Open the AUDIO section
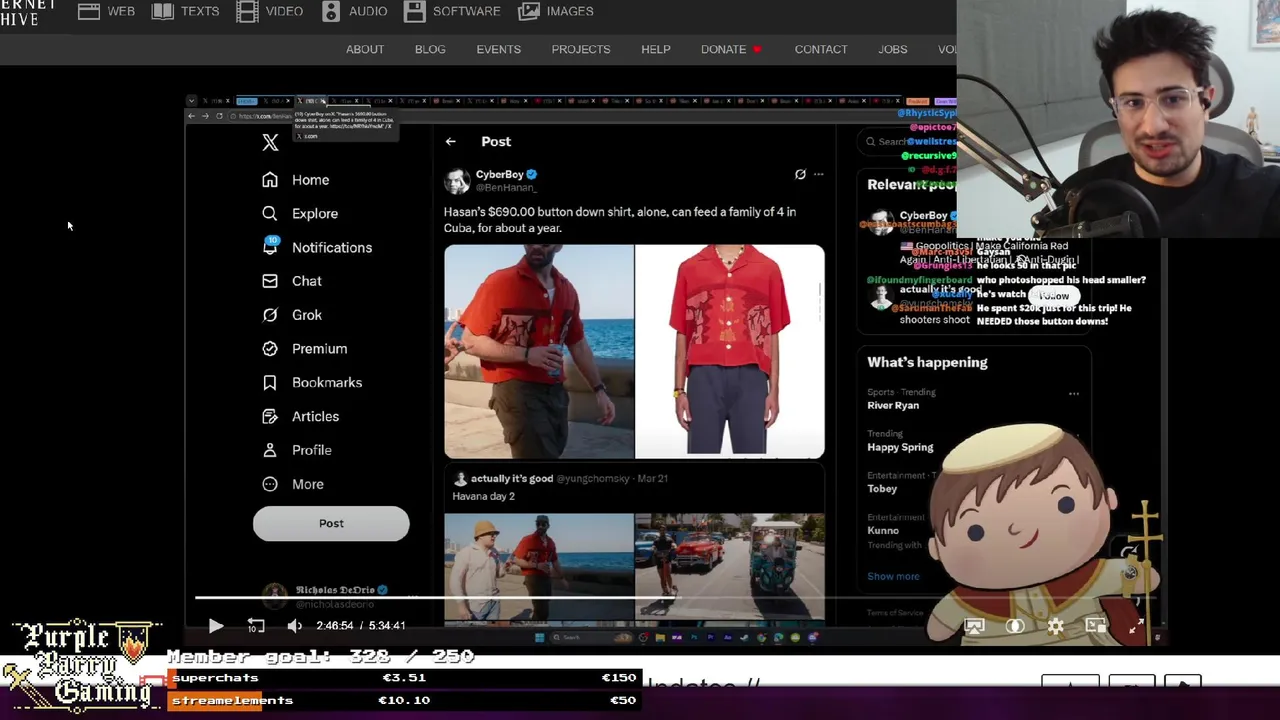 (x=354, y=11)
